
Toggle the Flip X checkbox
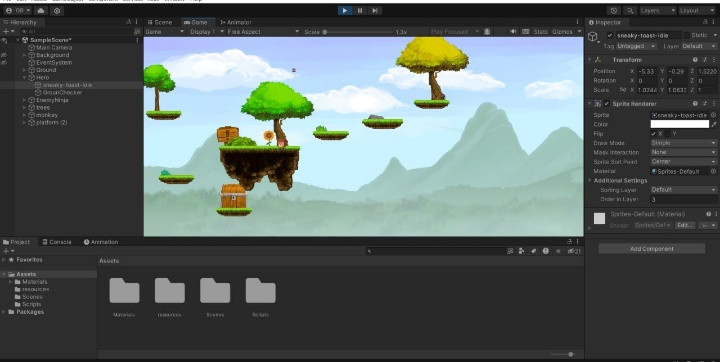(653, 134)
